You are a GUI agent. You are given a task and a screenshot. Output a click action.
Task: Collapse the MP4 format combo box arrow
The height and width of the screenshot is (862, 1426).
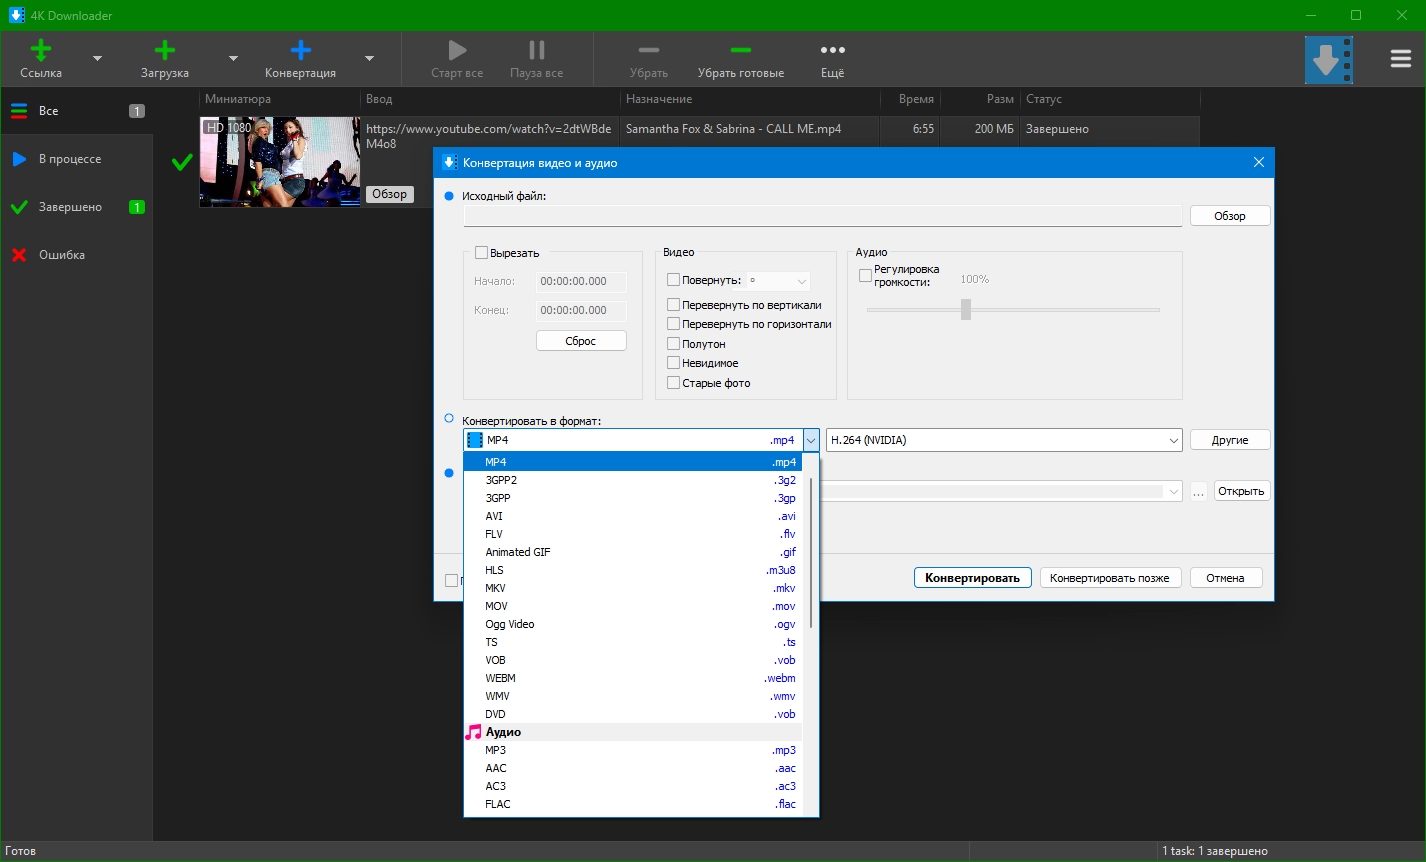811,440
